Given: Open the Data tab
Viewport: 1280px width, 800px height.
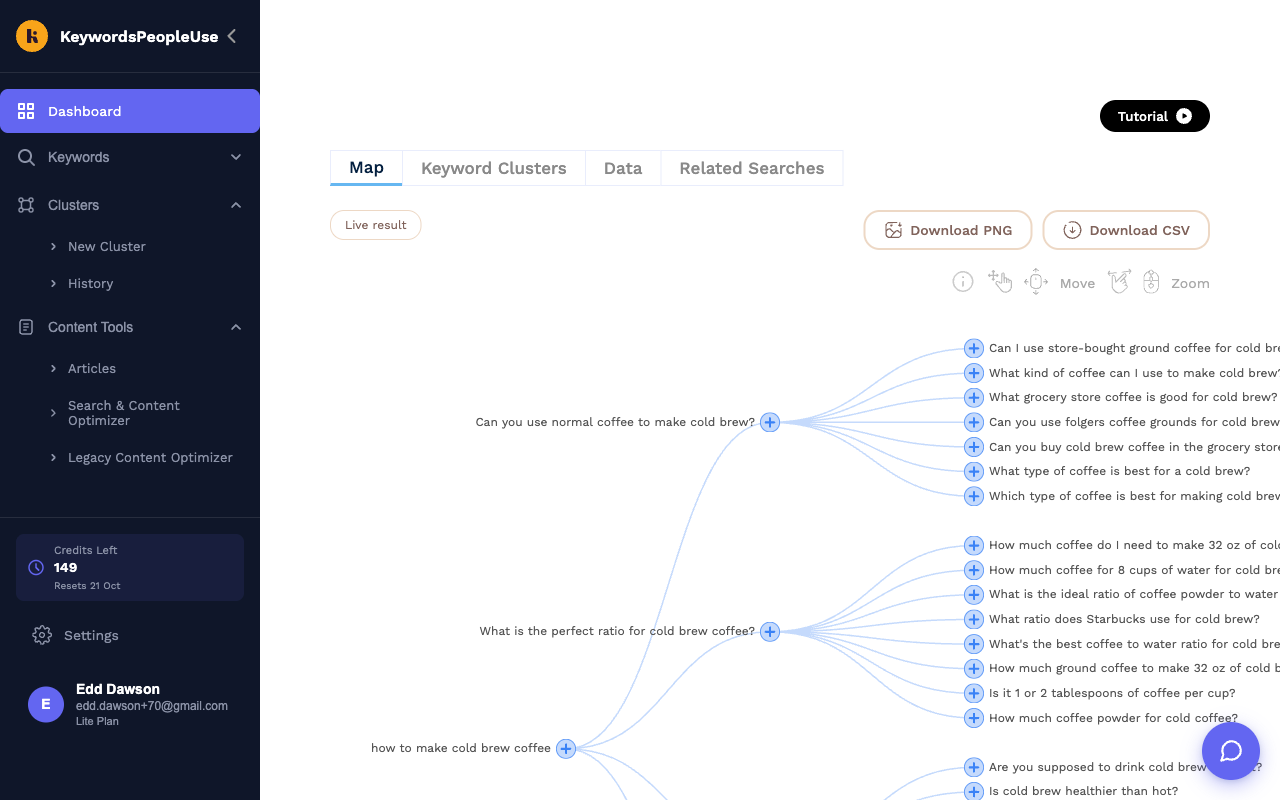Looking at the screenshot, I should (x=623, y=168).
